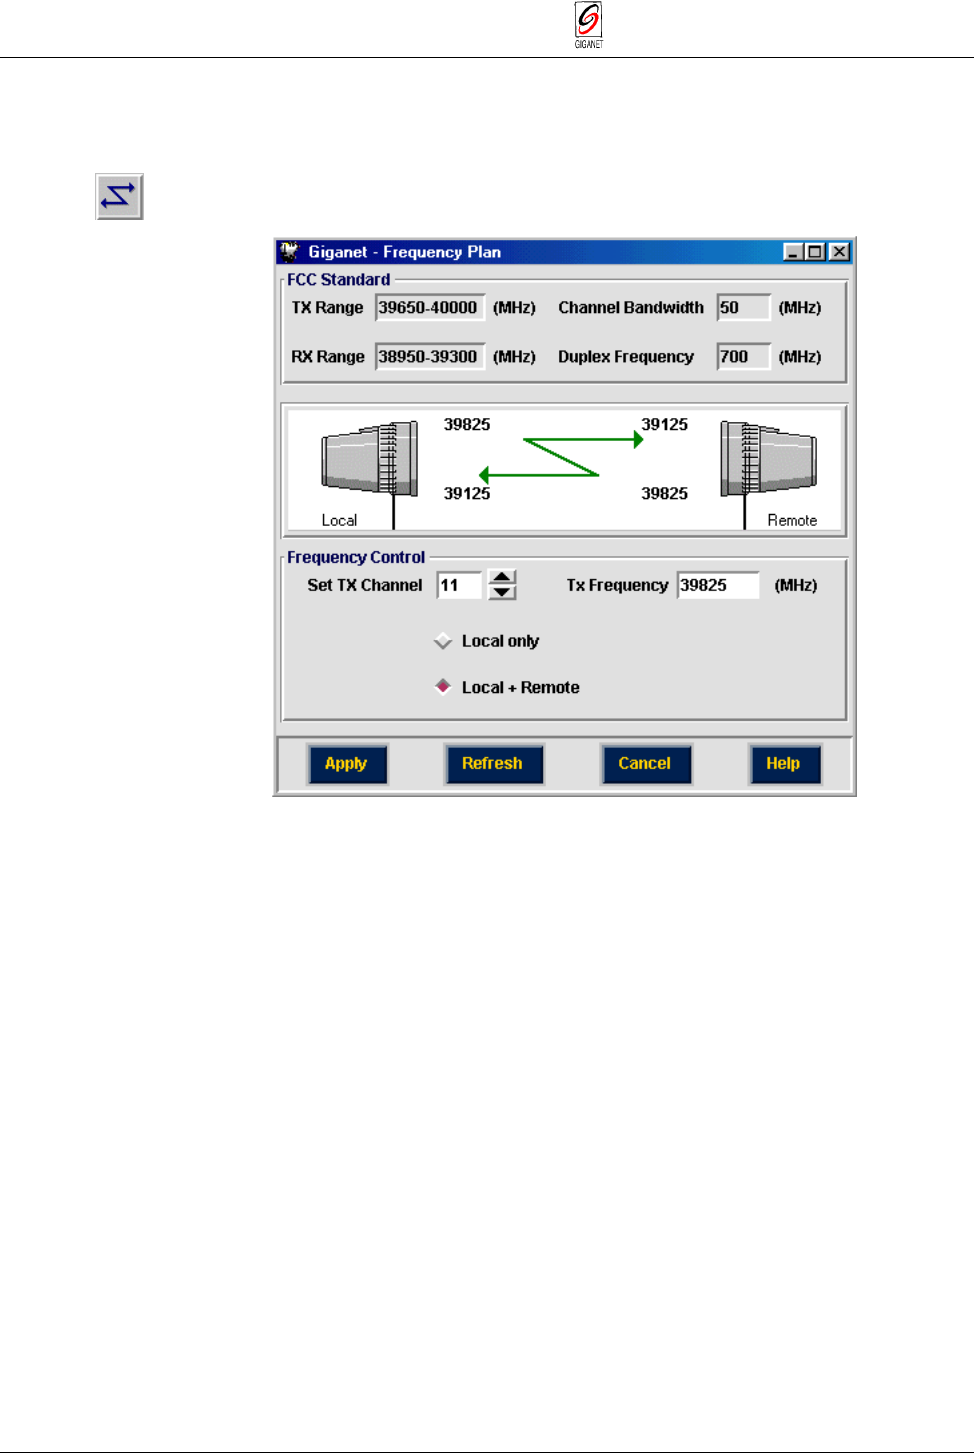974x1453 pixels.
Task: Click the Tx Frequency label
Action: 617,586
